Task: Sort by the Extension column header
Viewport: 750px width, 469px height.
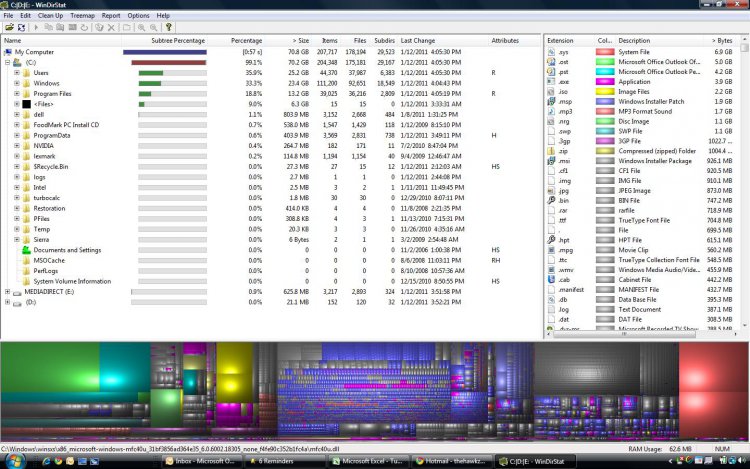Action: point(569,41)
